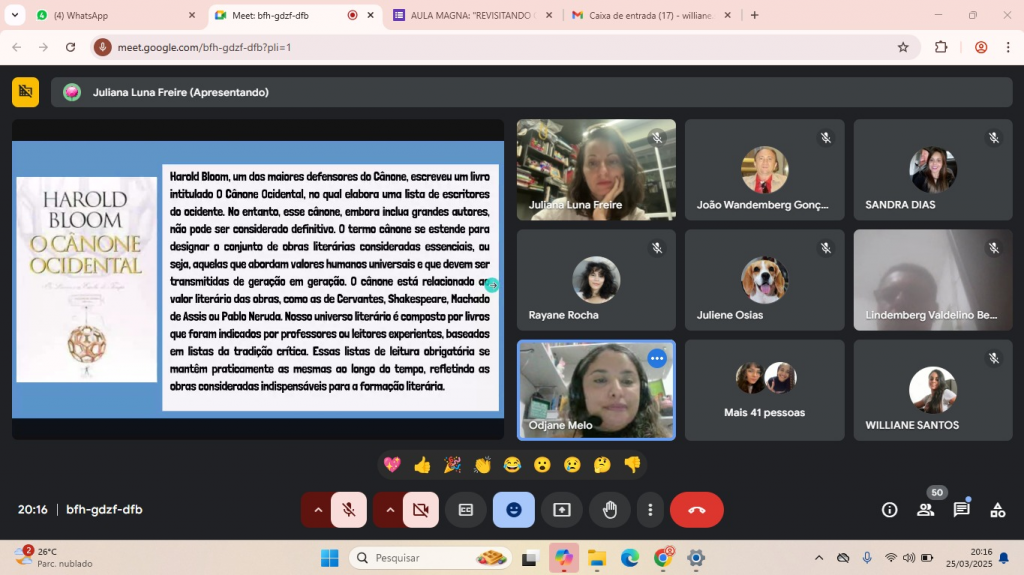The width and height of the screenshot is (1024, 575).
Task: Click the present screen button
Action: pyautogui.click(x=562, y=510)
